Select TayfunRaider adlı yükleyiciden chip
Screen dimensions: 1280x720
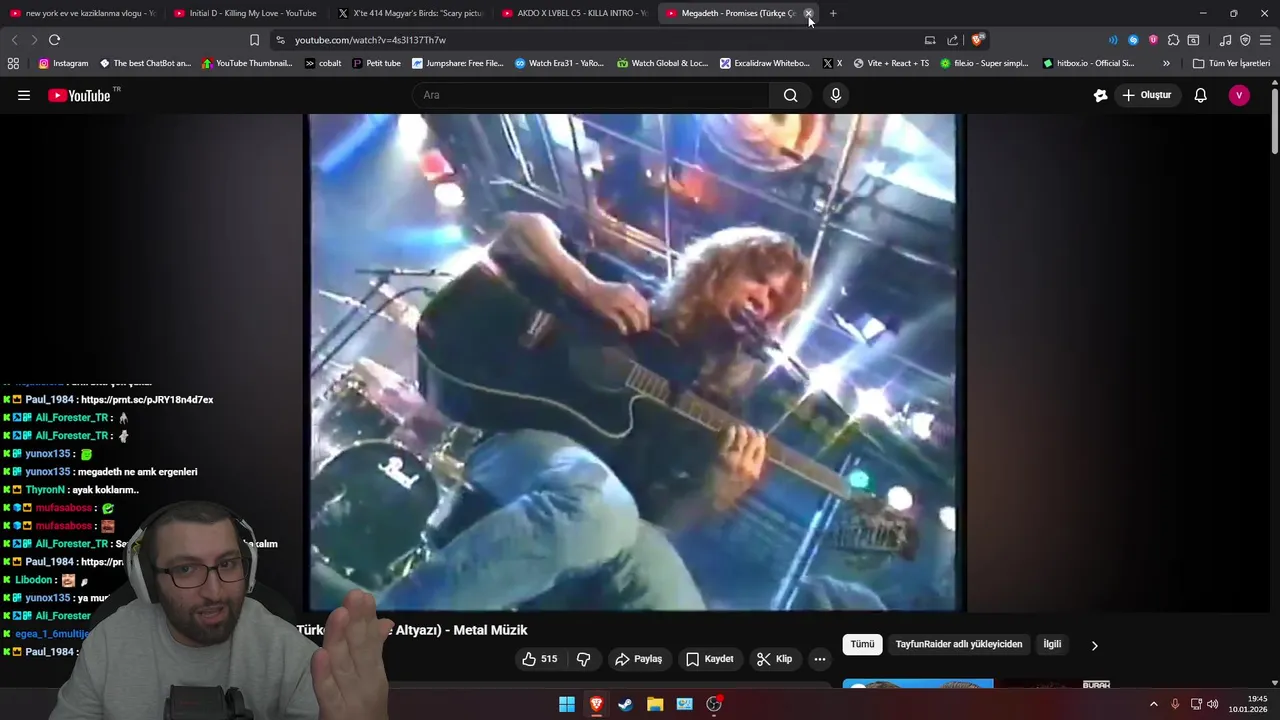click(x=958, y=644)
